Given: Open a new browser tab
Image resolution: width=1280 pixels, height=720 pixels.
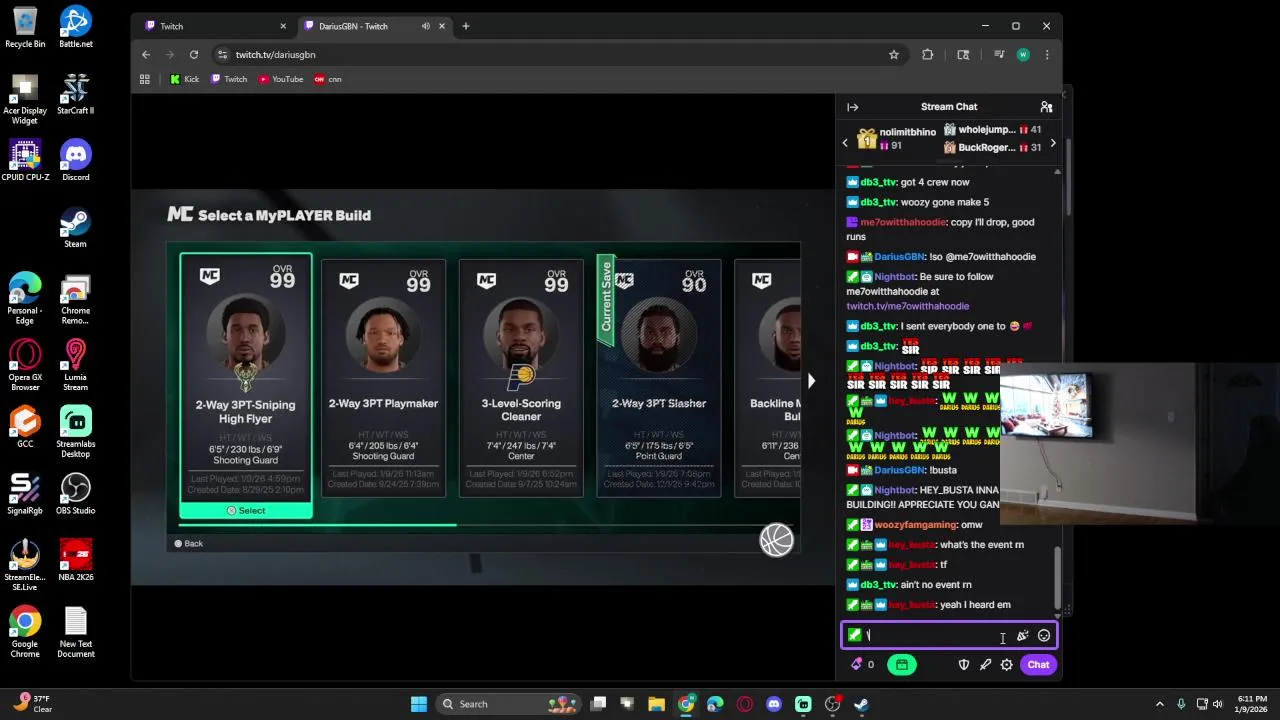Looking at the screenshot, I should tap(466, 26).
